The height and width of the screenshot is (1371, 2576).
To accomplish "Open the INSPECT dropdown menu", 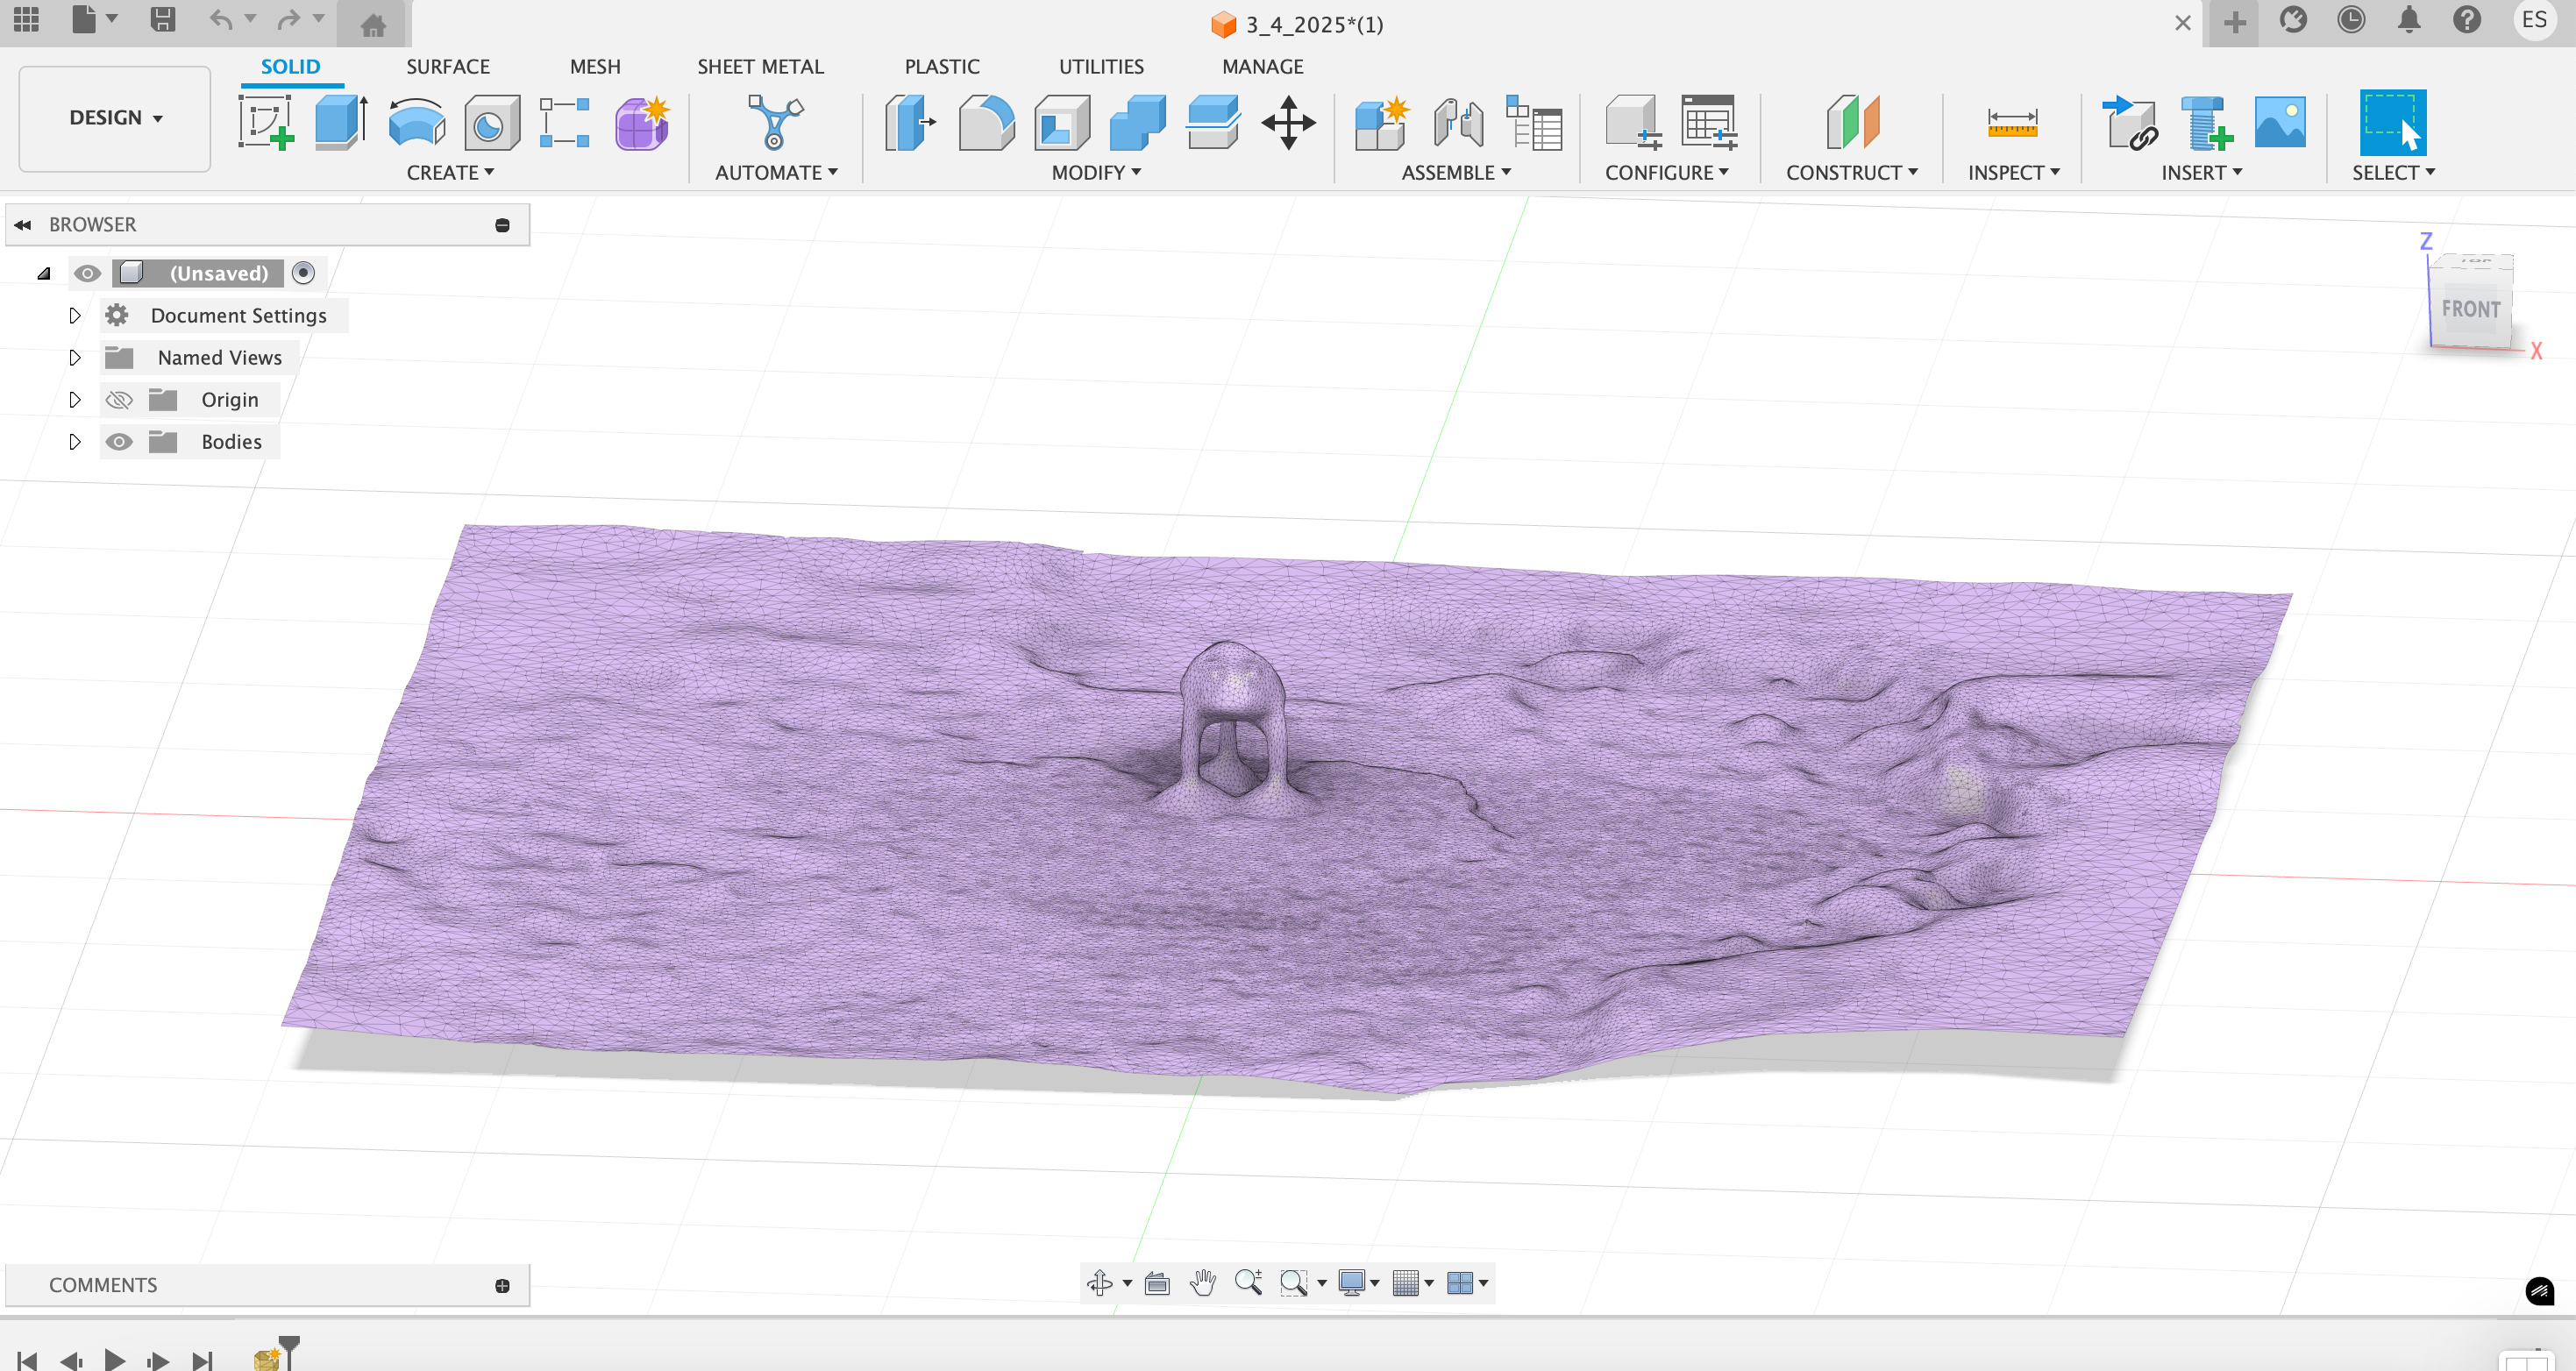I will 2014,172.
